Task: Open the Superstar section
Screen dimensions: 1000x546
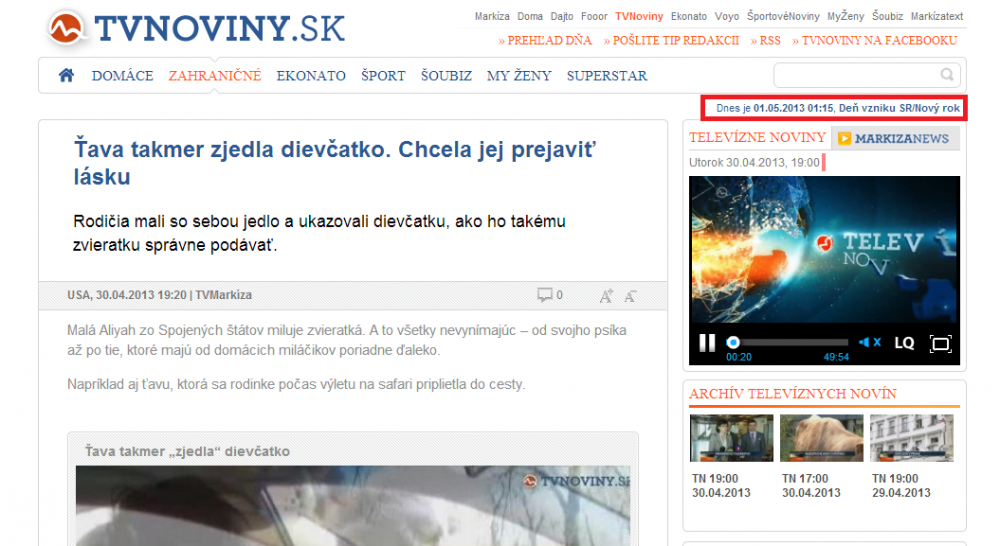Action: point(607,76)
